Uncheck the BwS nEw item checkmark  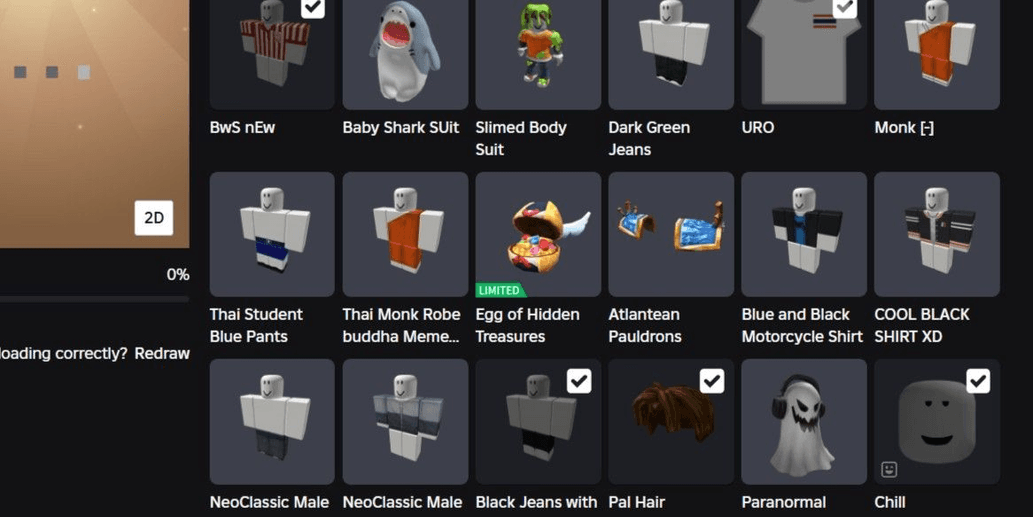pyautogui.click(x=312, y=8)
